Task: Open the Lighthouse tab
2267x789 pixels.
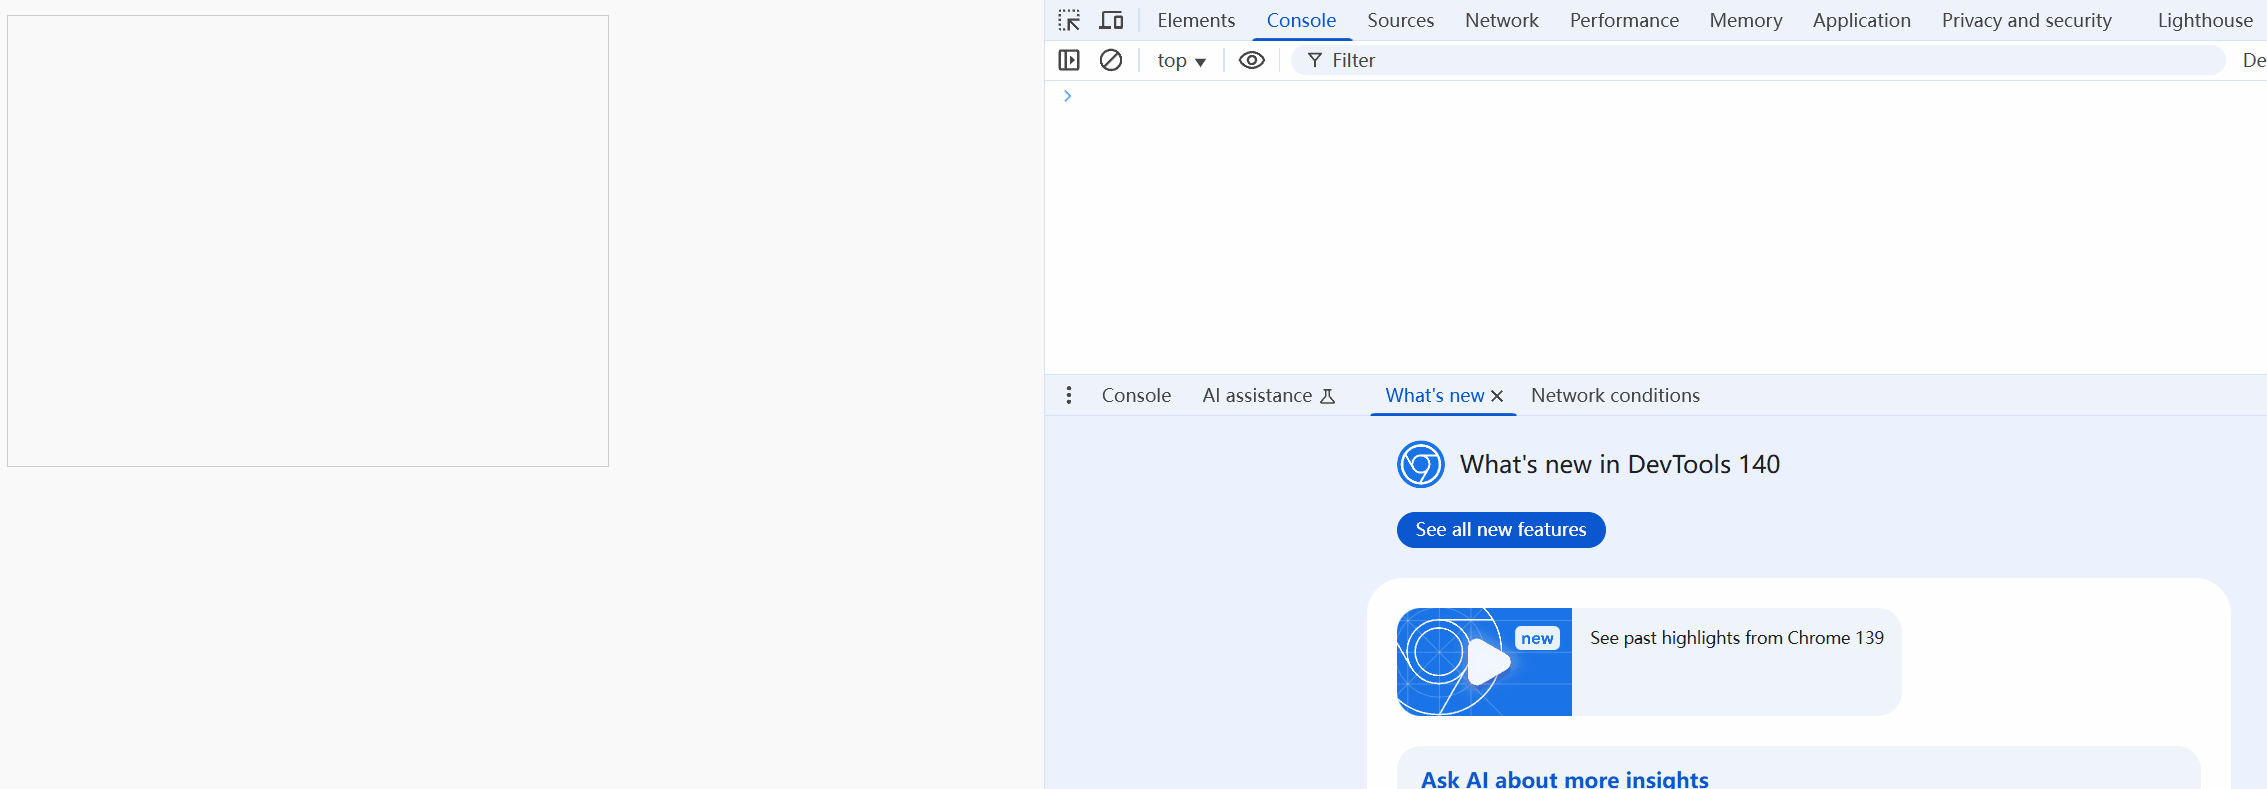Action: click(2204, 20)
